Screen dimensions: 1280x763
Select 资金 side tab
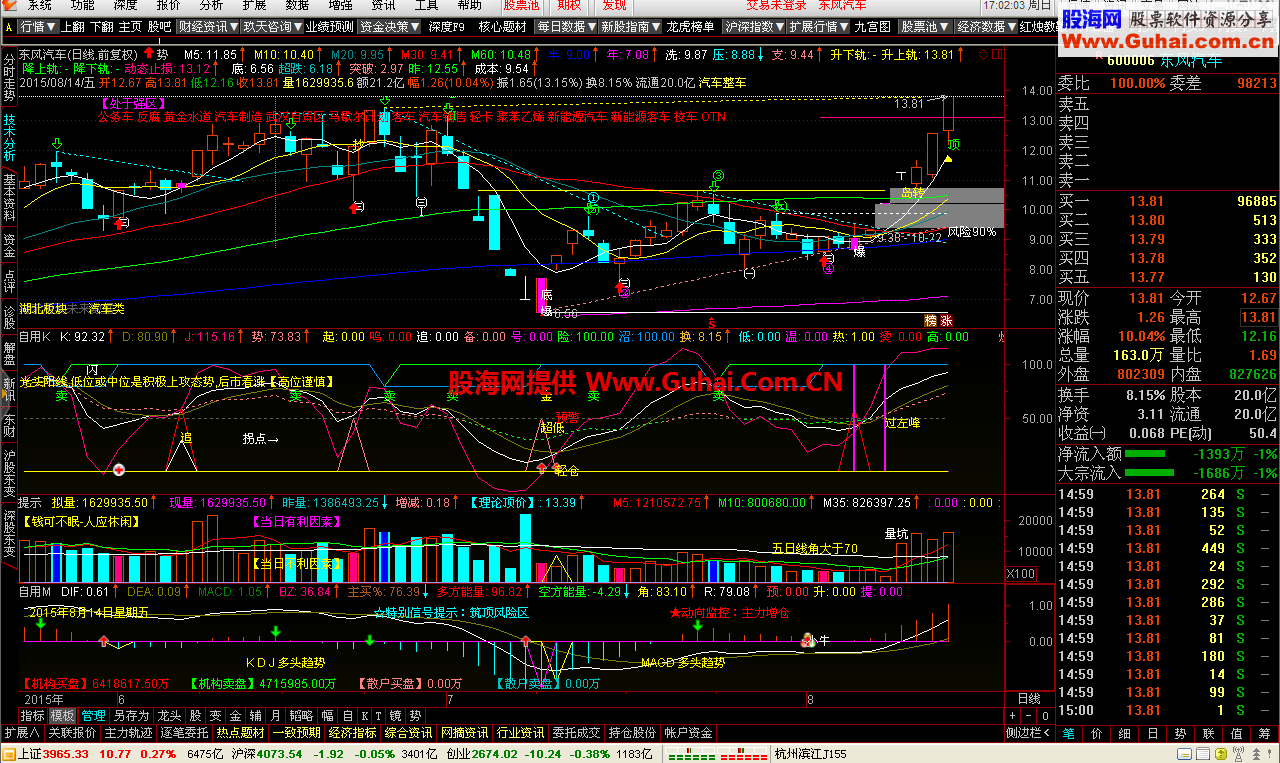9,245
